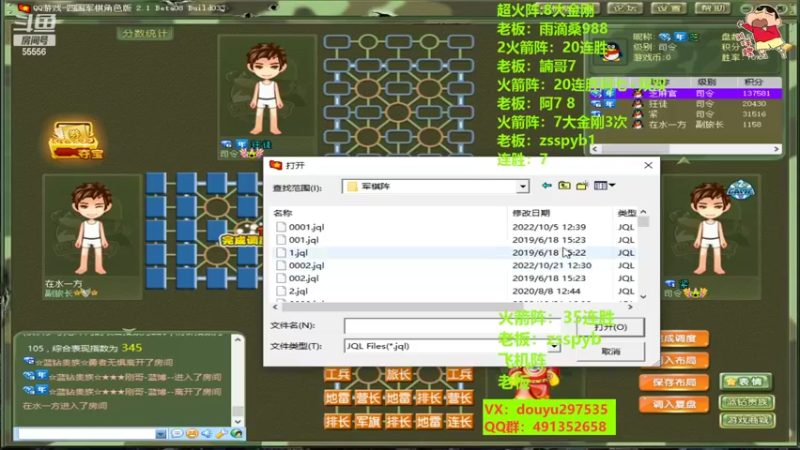
Task: Select the file 0002.jql
Action: point(306,265)
